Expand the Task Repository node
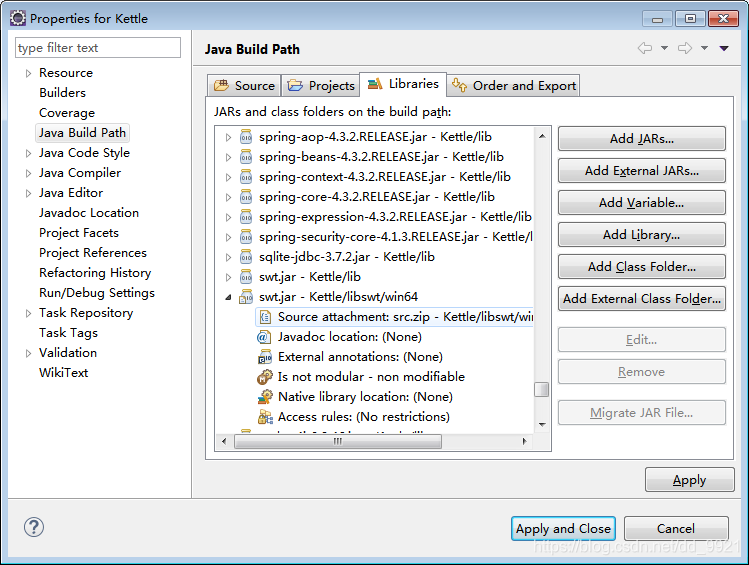The image size is (749, 565). click(28, 313)
